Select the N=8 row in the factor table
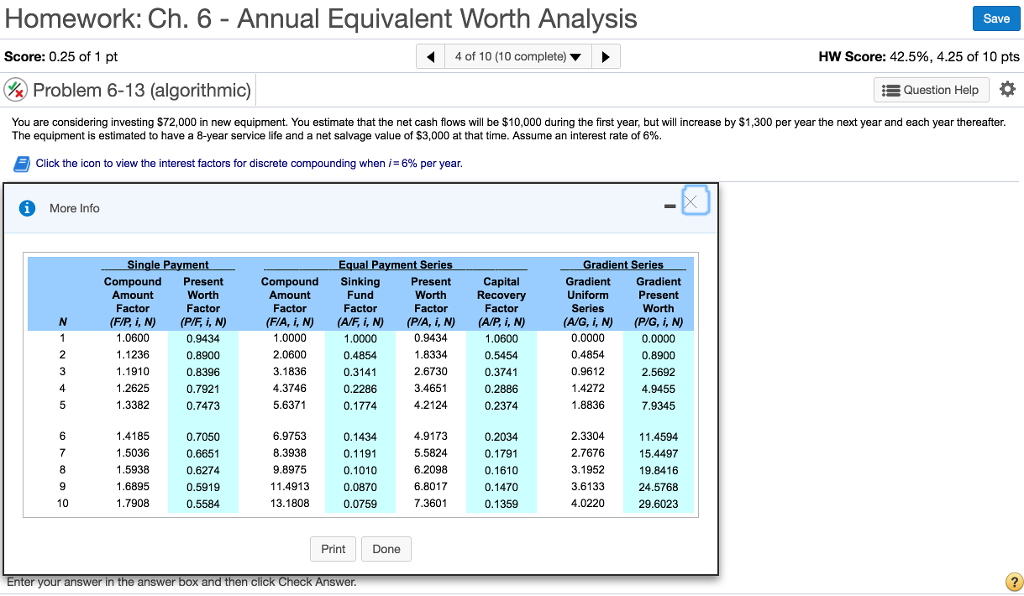Screen dimensions: 1024x596 pyautogui.click(x=360, y=470)
